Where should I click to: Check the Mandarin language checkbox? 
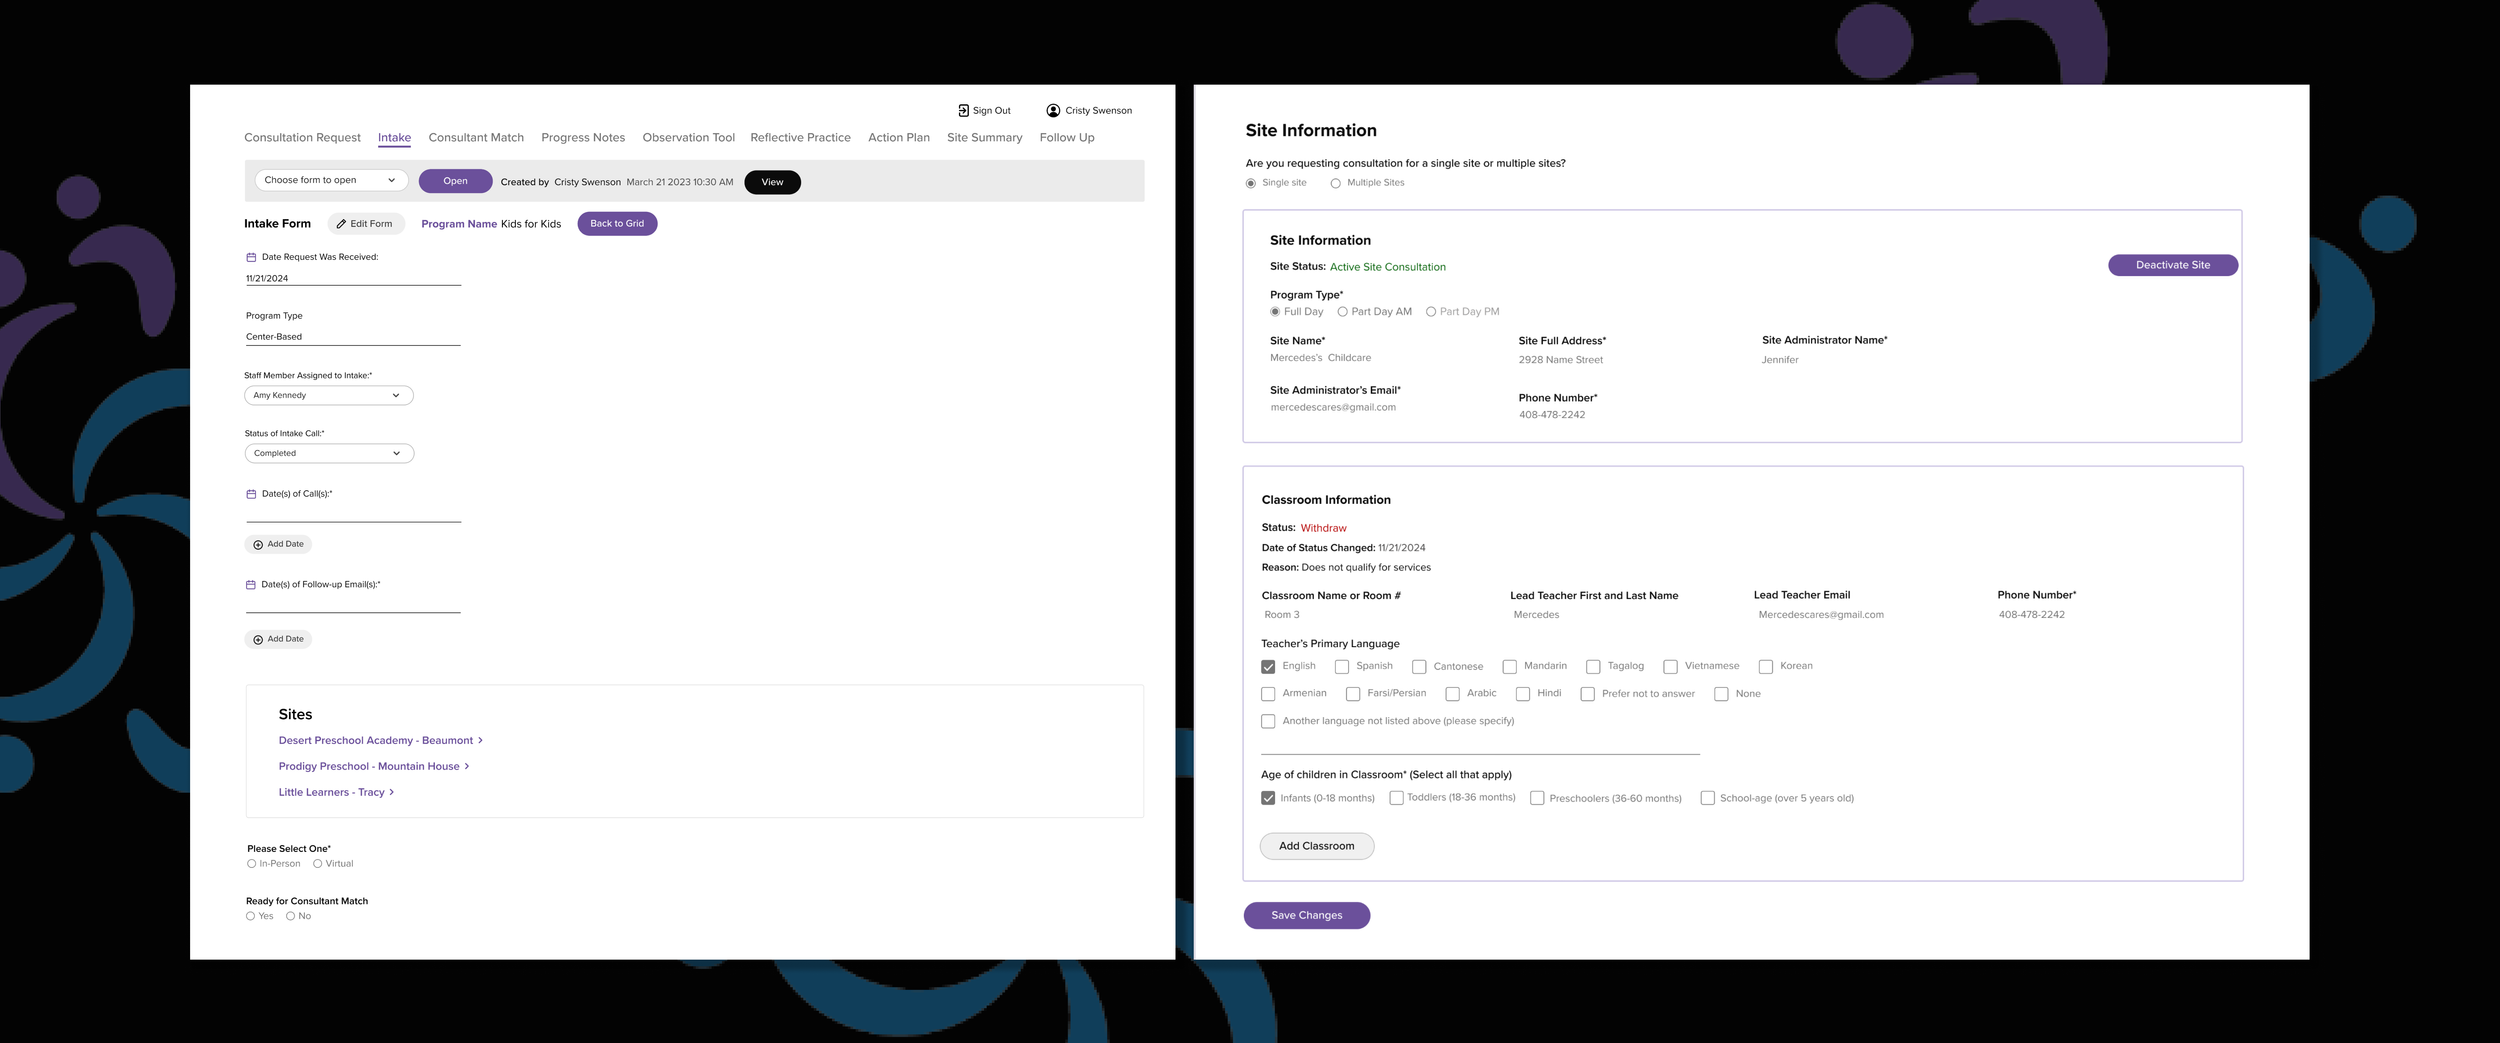click(x=1510, y=667)
